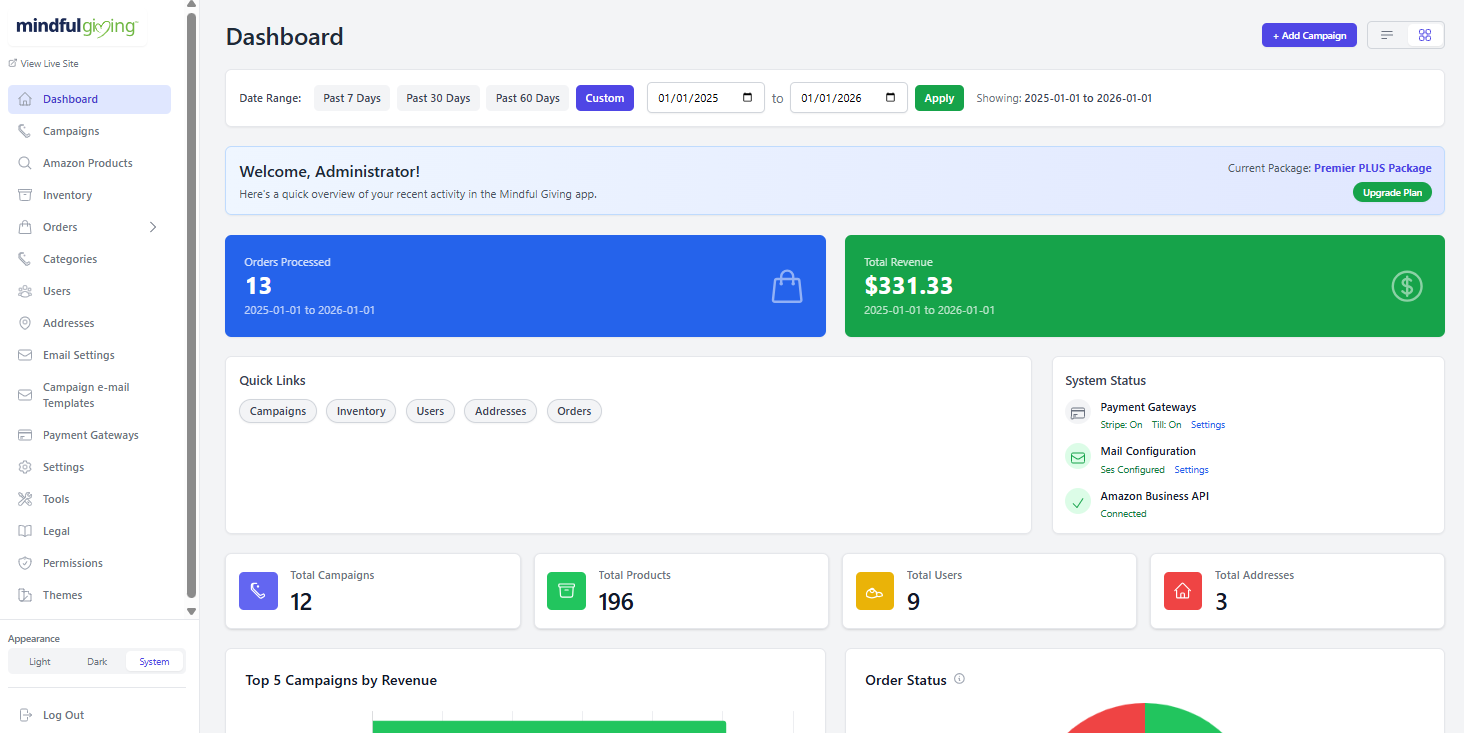Switch to grid view layout
The width and height of the screenshot is (1464, 733).
[1424, 34]
